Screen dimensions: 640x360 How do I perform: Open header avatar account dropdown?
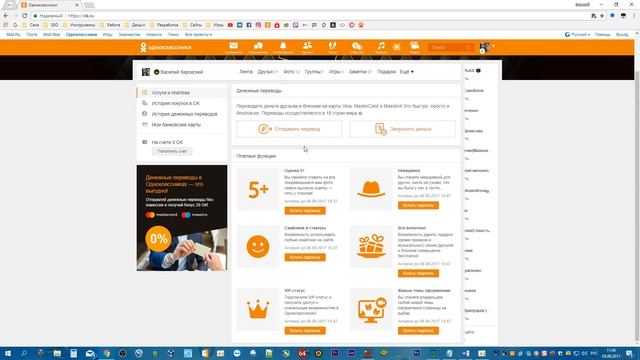pos(487,47)
